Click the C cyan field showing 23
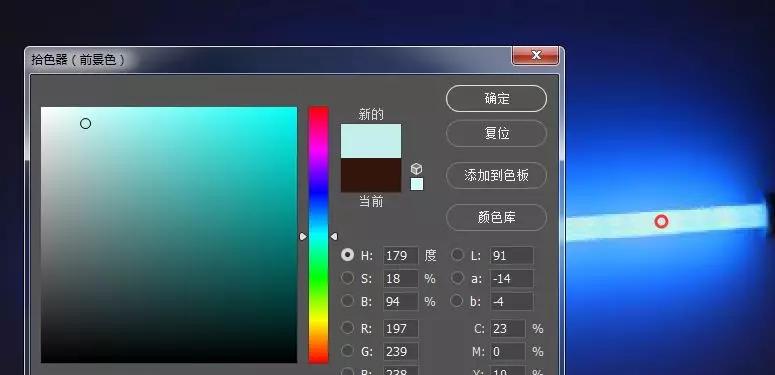The width and height of the screenshot is (775, 375). click(x=508, y=329)
